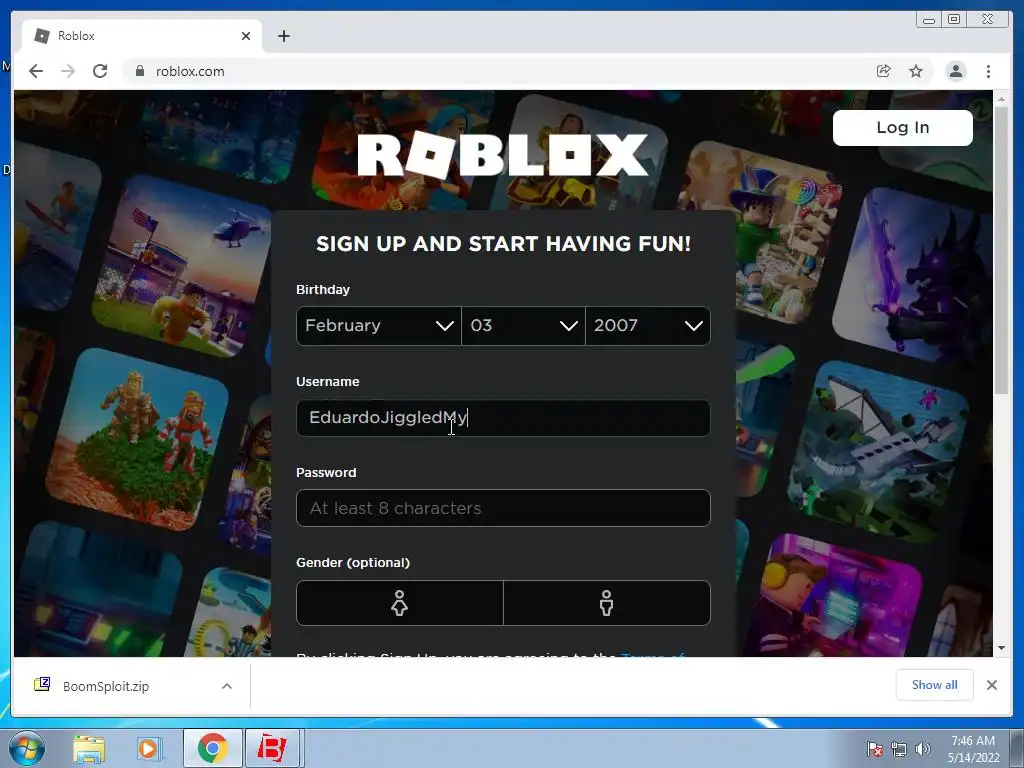The image size is (1024, 768).
Task: Dismiss the downloads bar
Action: point(991,685)
